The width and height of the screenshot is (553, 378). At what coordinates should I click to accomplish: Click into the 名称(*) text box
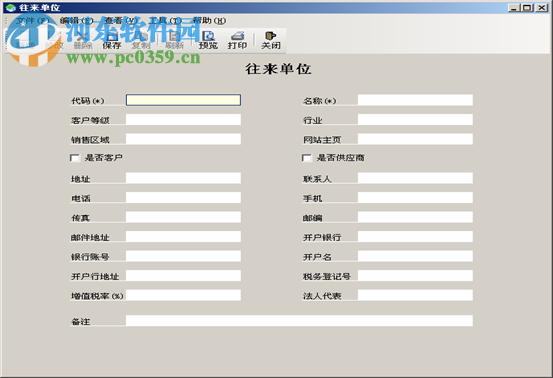[415, 100]
